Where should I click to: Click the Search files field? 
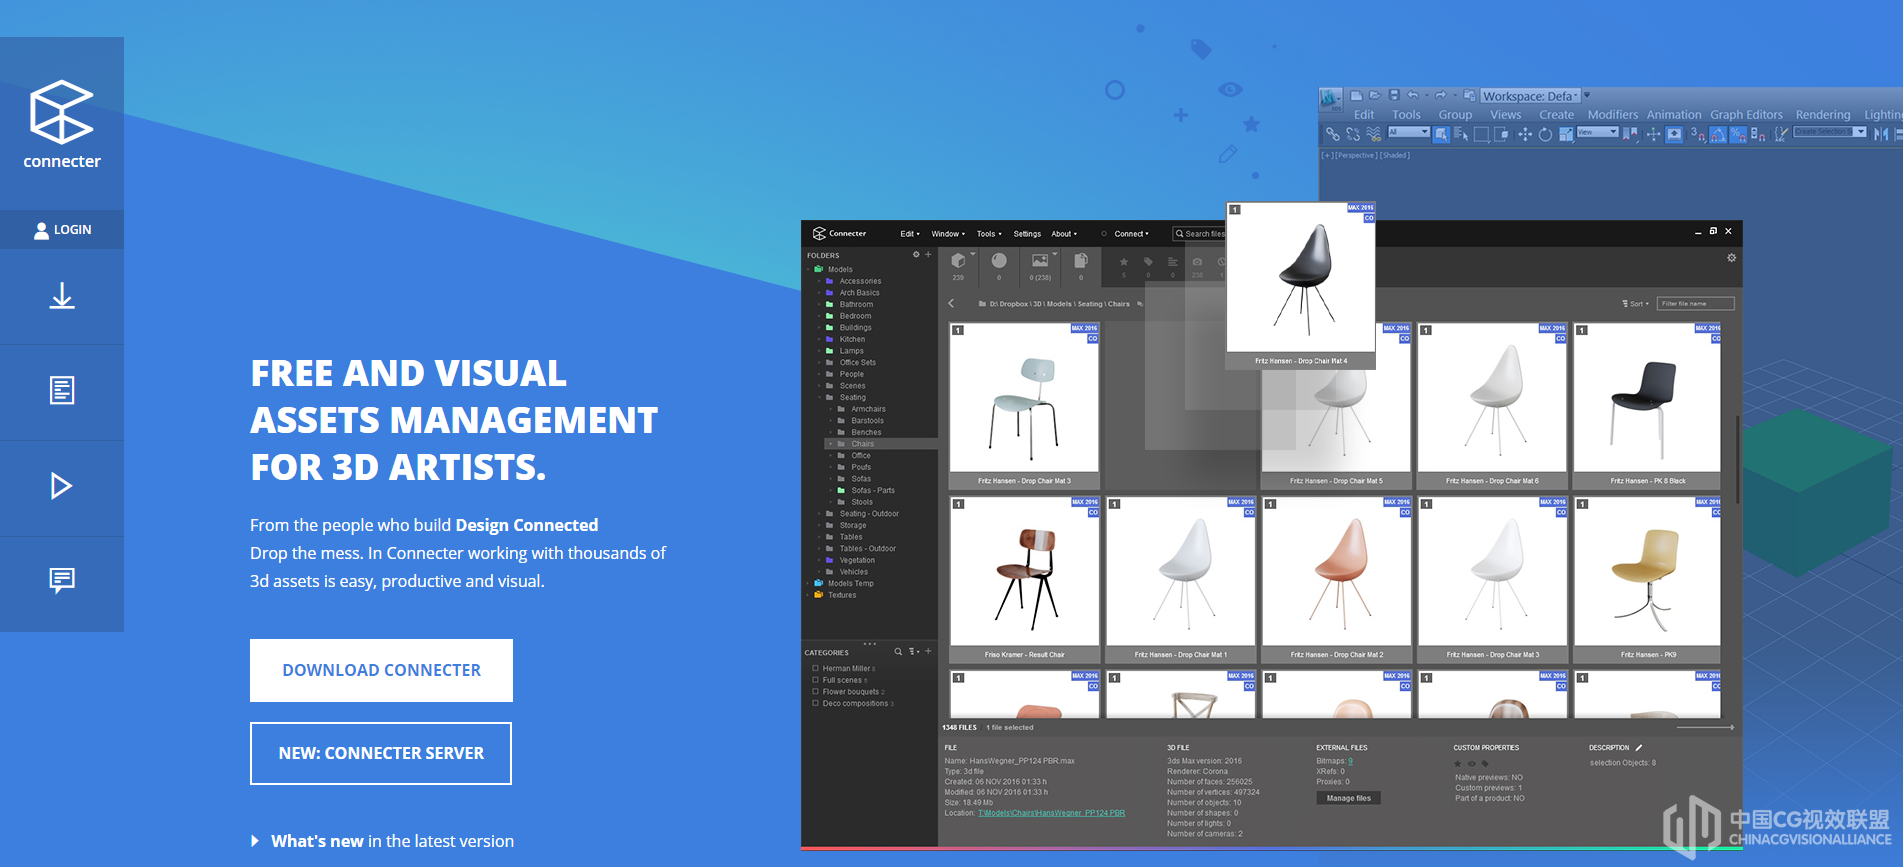[1199, 234]
